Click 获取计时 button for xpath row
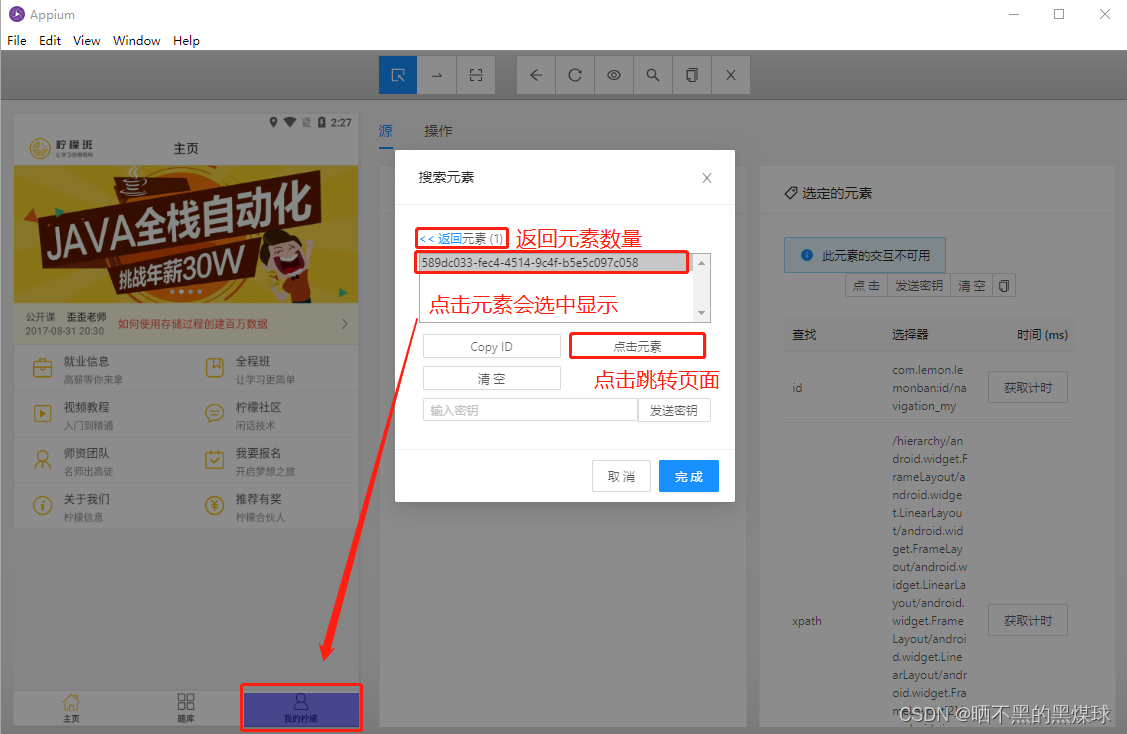This screenshot has width=1127, height=734. (x=1028, y=620)
